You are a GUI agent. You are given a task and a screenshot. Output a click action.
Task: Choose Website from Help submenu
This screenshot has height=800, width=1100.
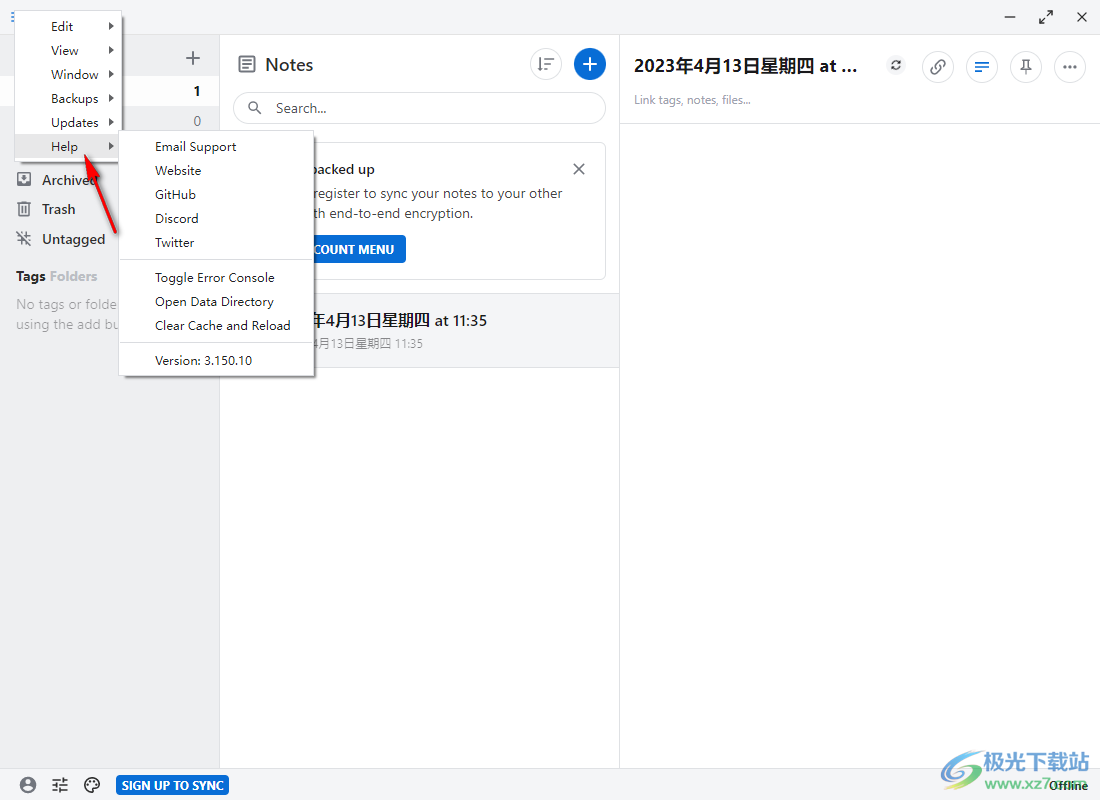216,171
